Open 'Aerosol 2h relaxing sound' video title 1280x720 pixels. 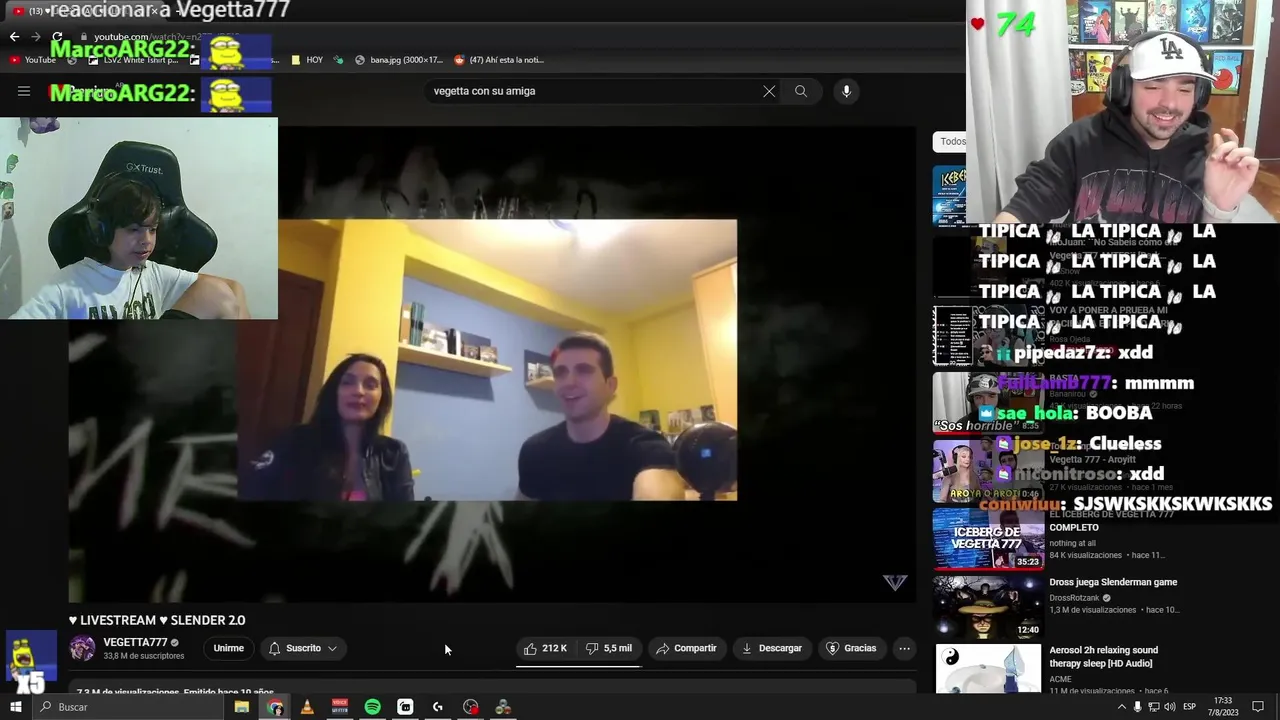1103,656
